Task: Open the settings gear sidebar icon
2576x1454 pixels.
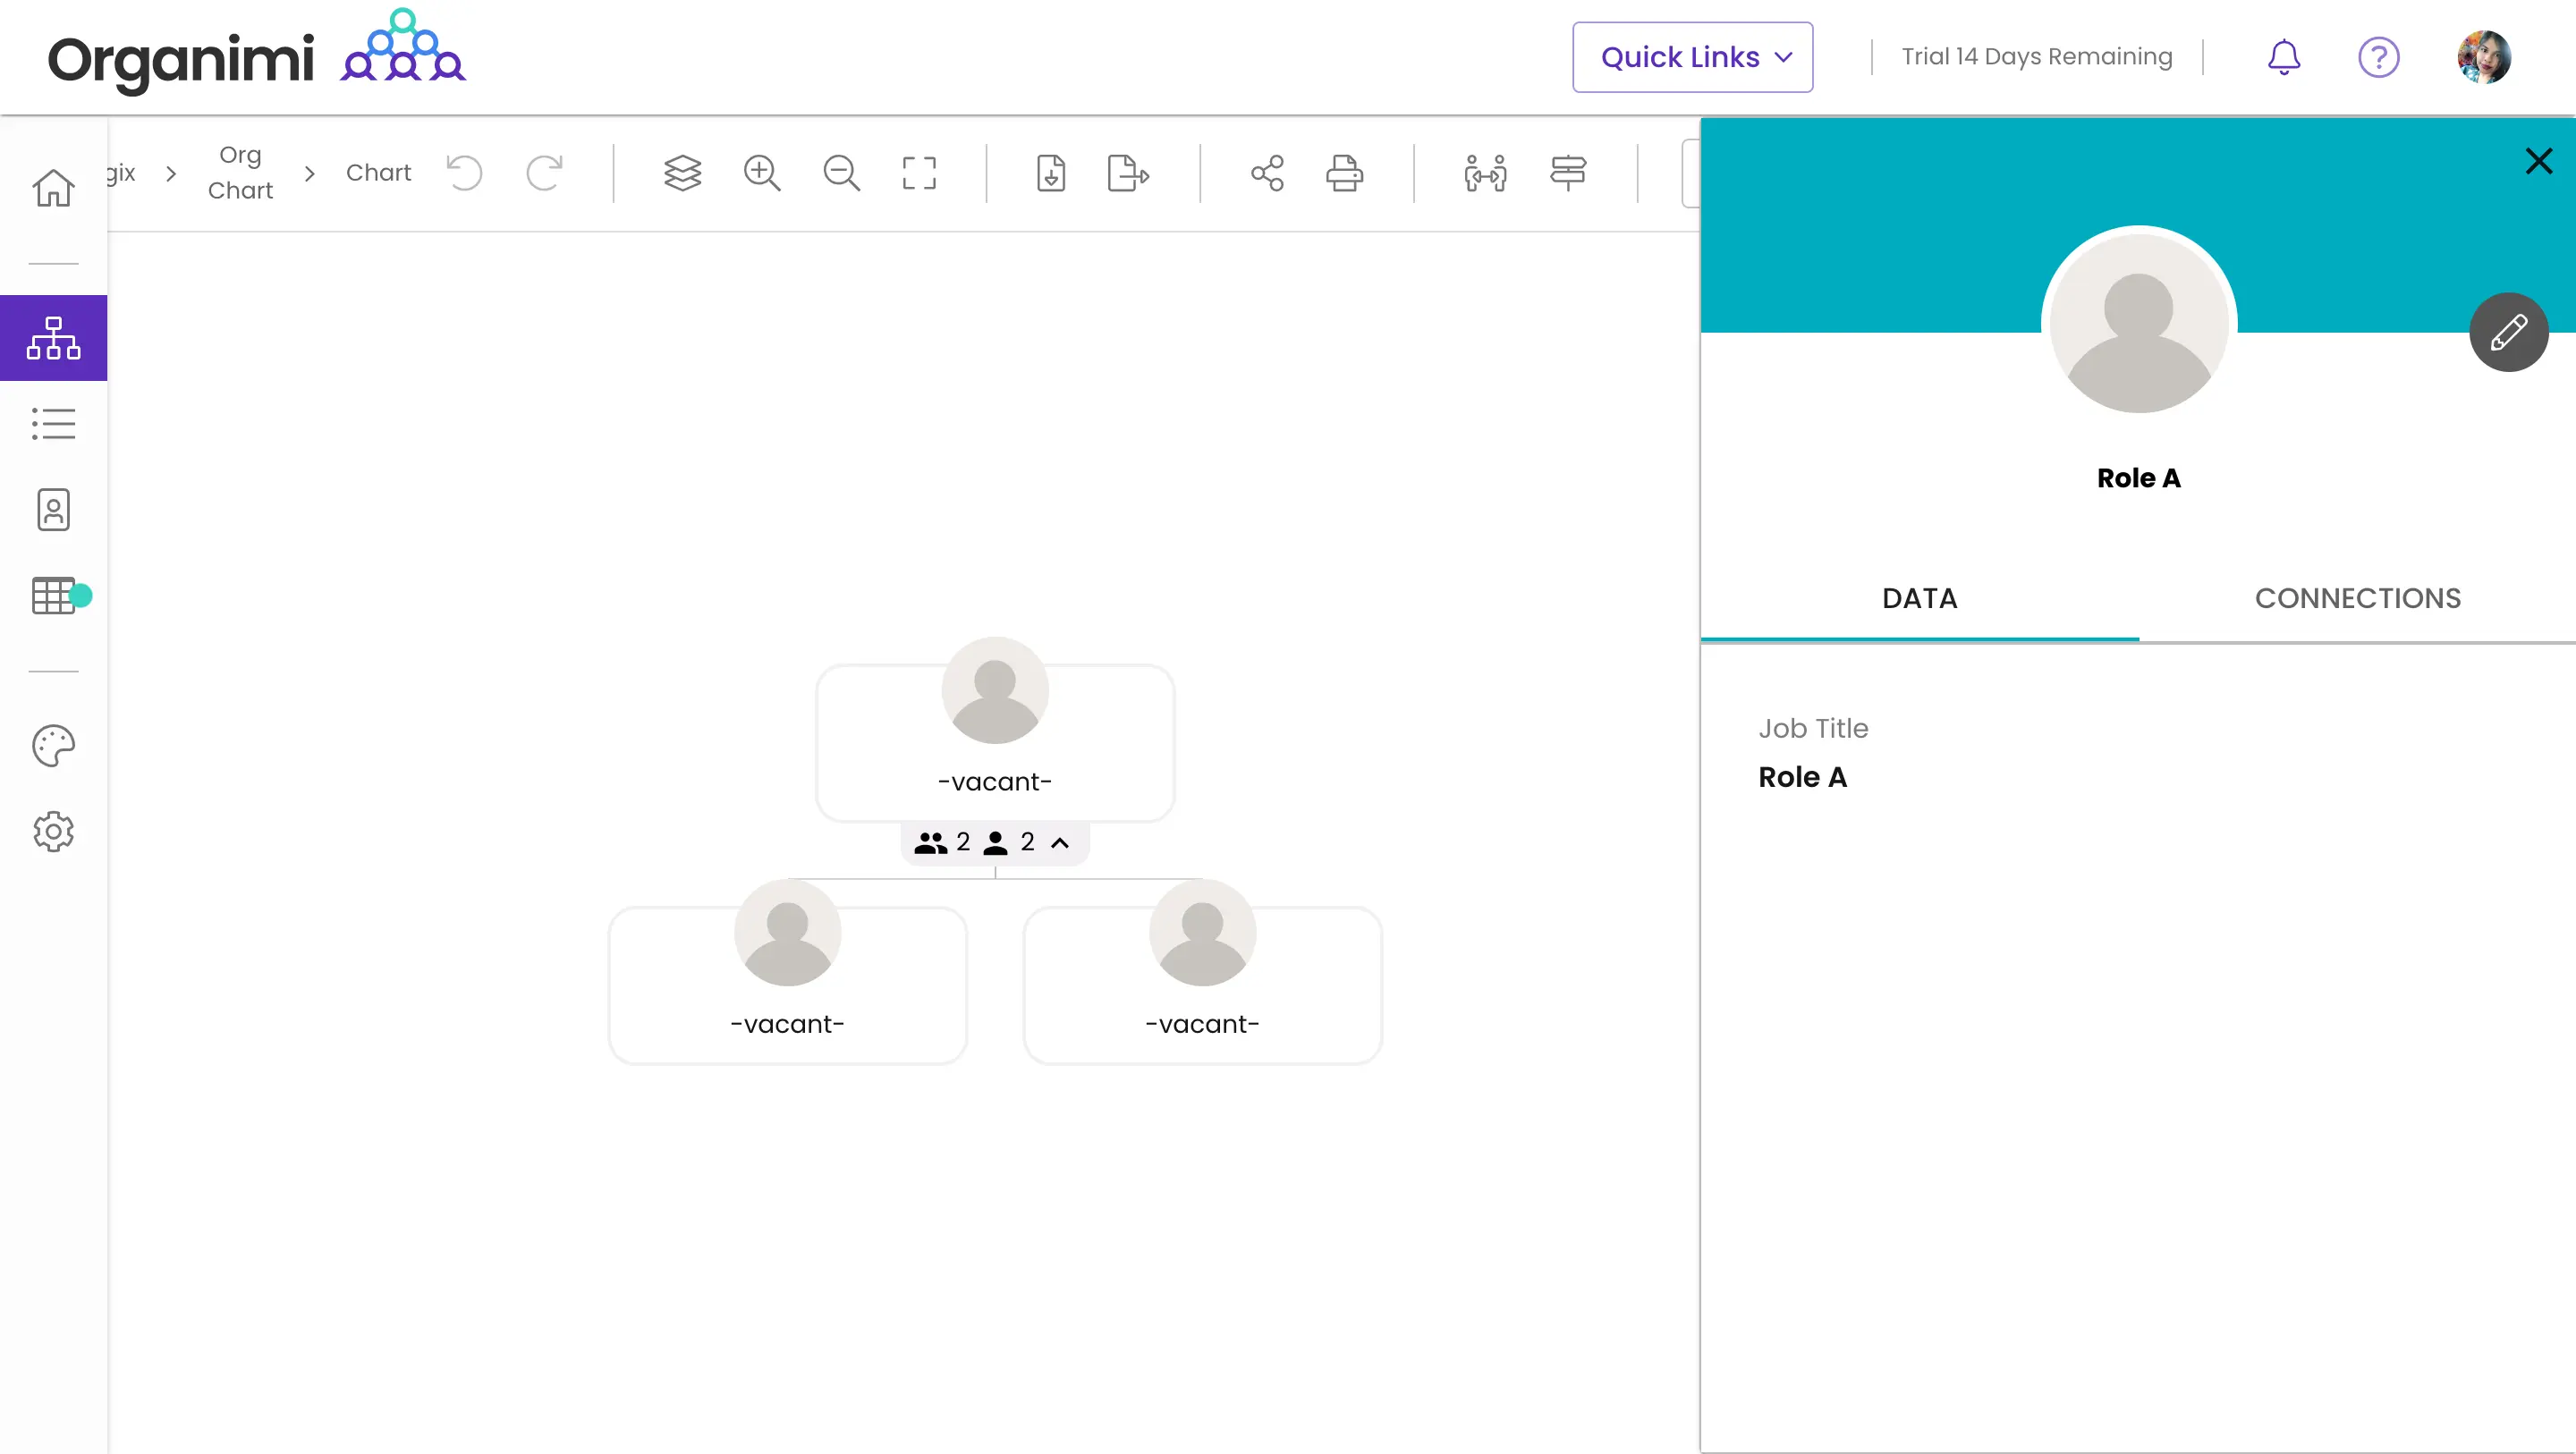Action: click(53, 832)
